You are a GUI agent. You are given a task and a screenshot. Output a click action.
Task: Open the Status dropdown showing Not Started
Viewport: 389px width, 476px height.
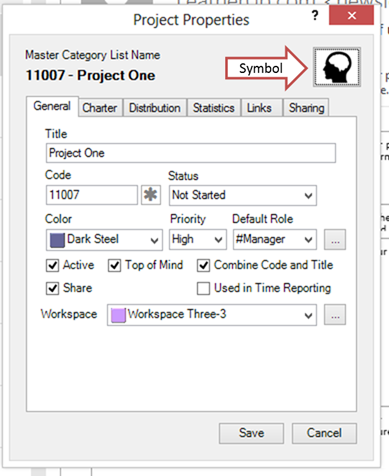[x=243, y=195]
